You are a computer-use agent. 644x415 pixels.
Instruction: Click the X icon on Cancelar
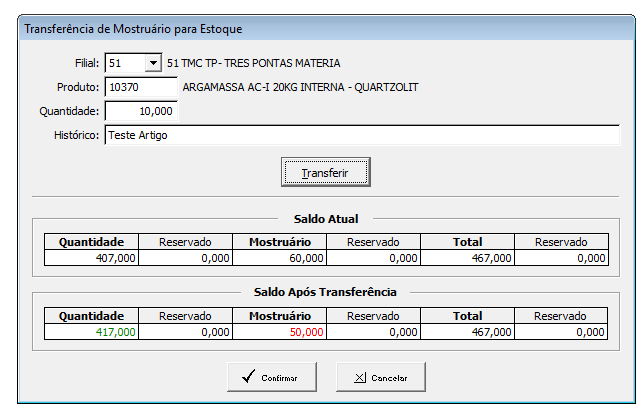coord(360,377)
